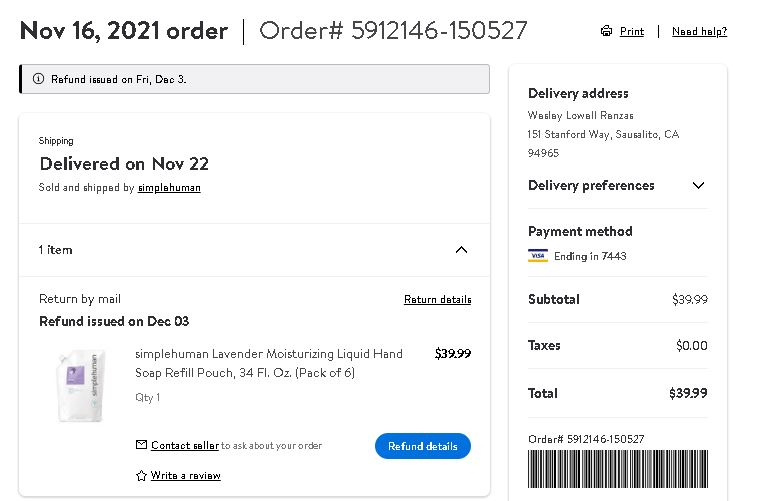Click the envelope icon beside Contact seller
Viewport: 783px width, 501px height.
[141, 445]
